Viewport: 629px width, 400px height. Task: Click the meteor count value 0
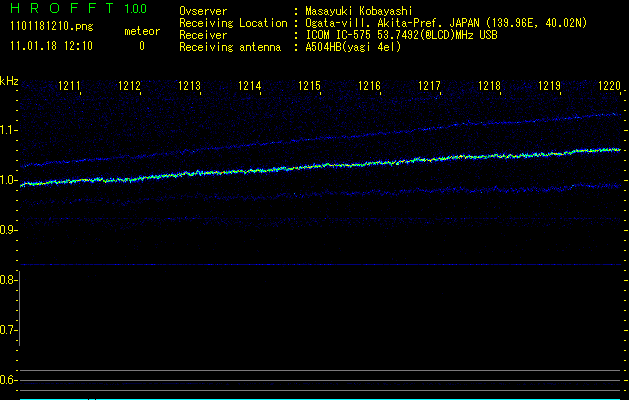click(141, 46)
